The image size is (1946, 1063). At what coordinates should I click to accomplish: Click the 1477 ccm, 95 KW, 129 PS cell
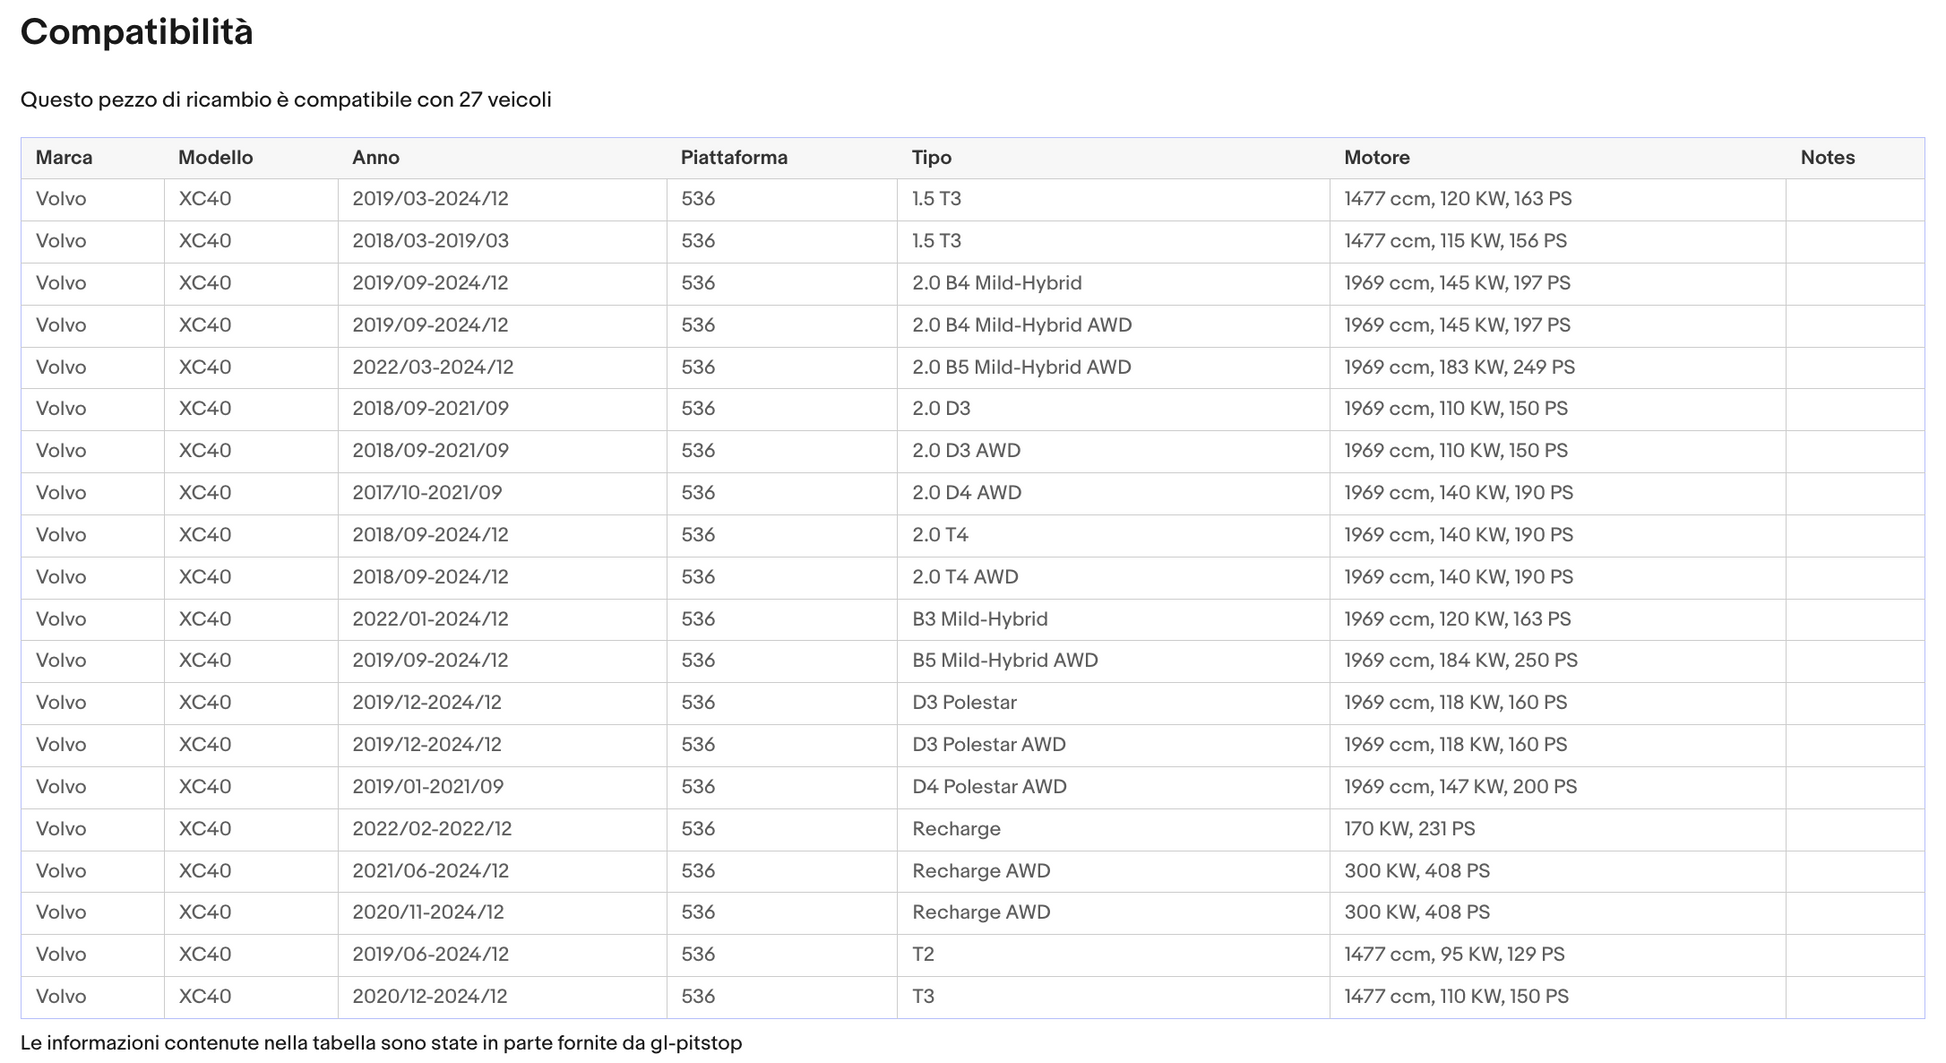pyautogui.click(x=1454, y=955)
